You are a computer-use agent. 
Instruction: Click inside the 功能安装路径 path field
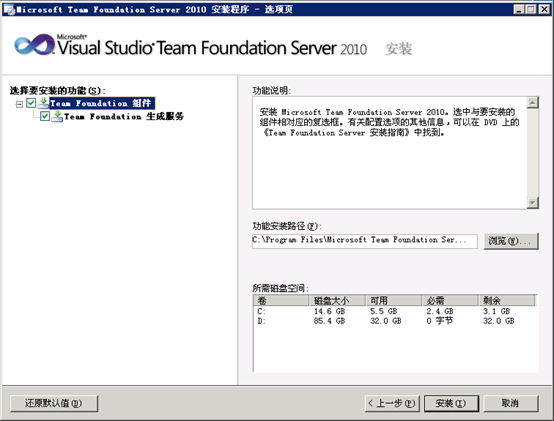pyautogui.click(x=365, y=241)
